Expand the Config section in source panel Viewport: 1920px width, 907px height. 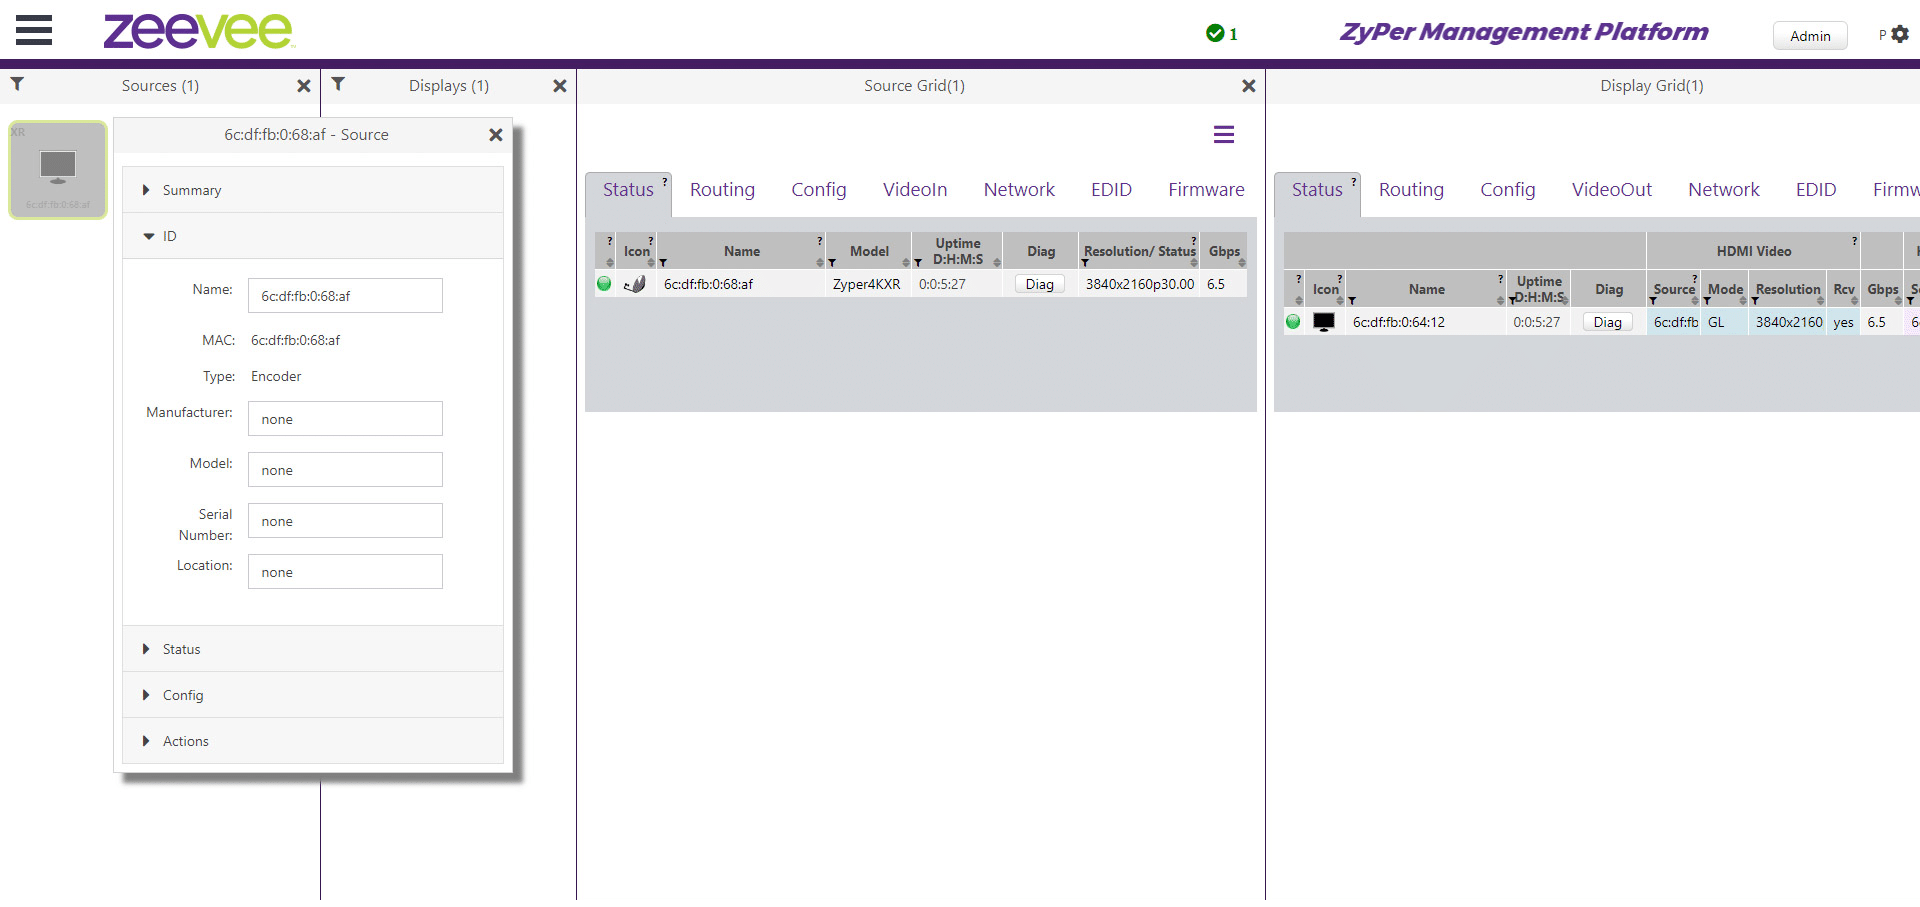click(x=182, y=695)
